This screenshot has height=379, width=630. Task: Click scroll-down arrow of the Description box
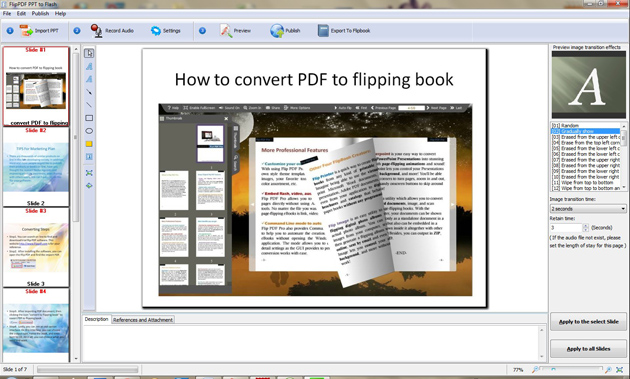click(541, 356)
